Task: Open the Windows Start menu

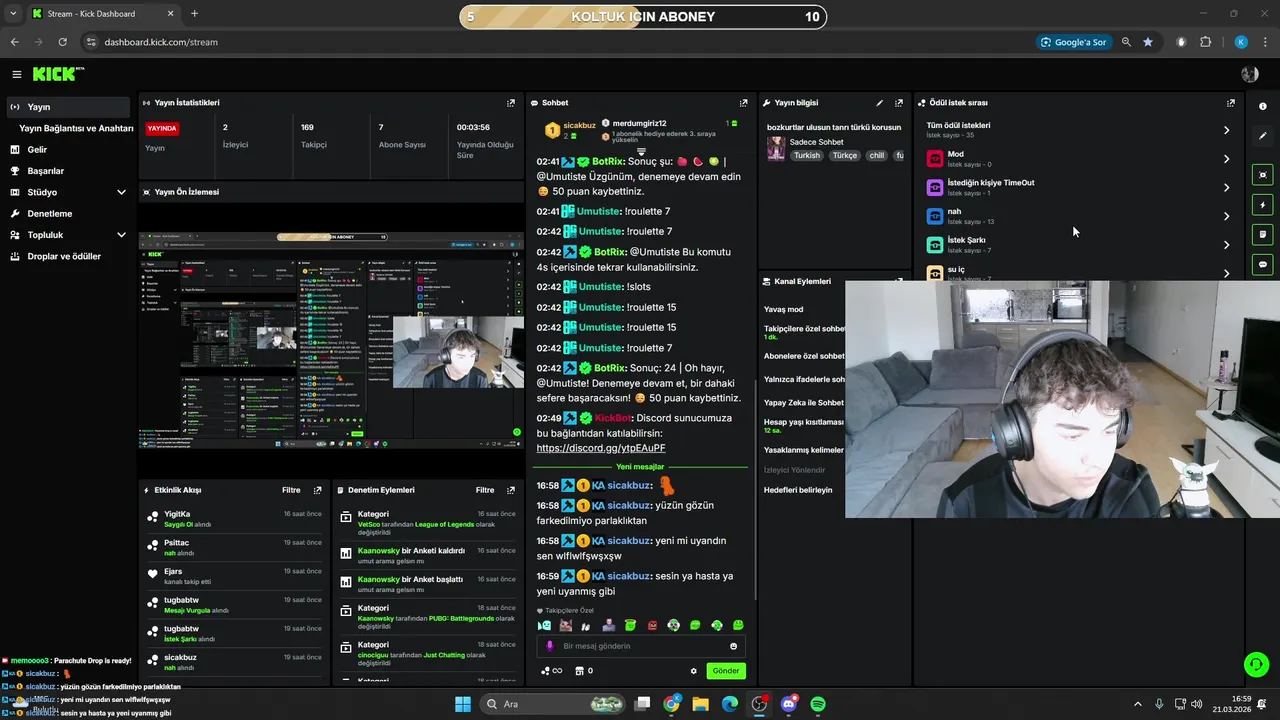Action: tap(463, 704)
